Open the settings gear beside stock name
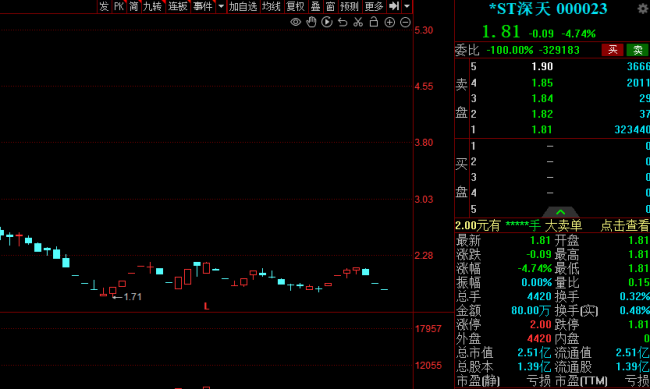650x389 pixels. pyautogui.click(x=643, y=9)
